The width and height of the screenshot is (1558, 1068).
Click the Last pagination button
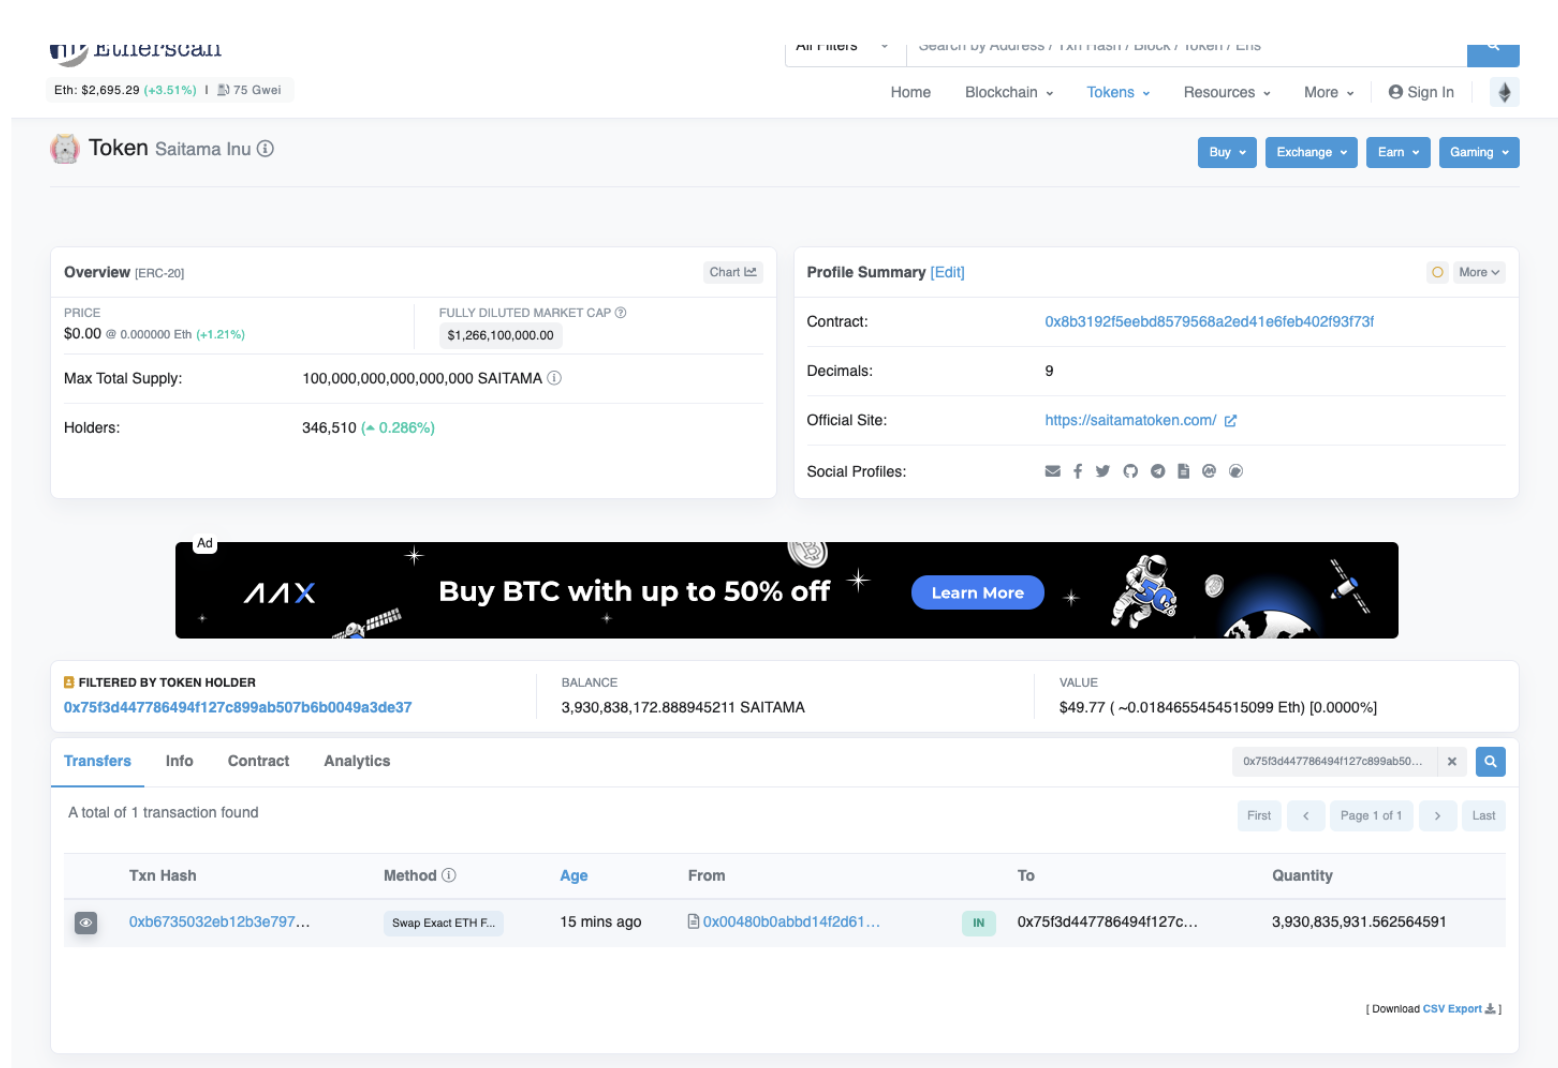1484,815
